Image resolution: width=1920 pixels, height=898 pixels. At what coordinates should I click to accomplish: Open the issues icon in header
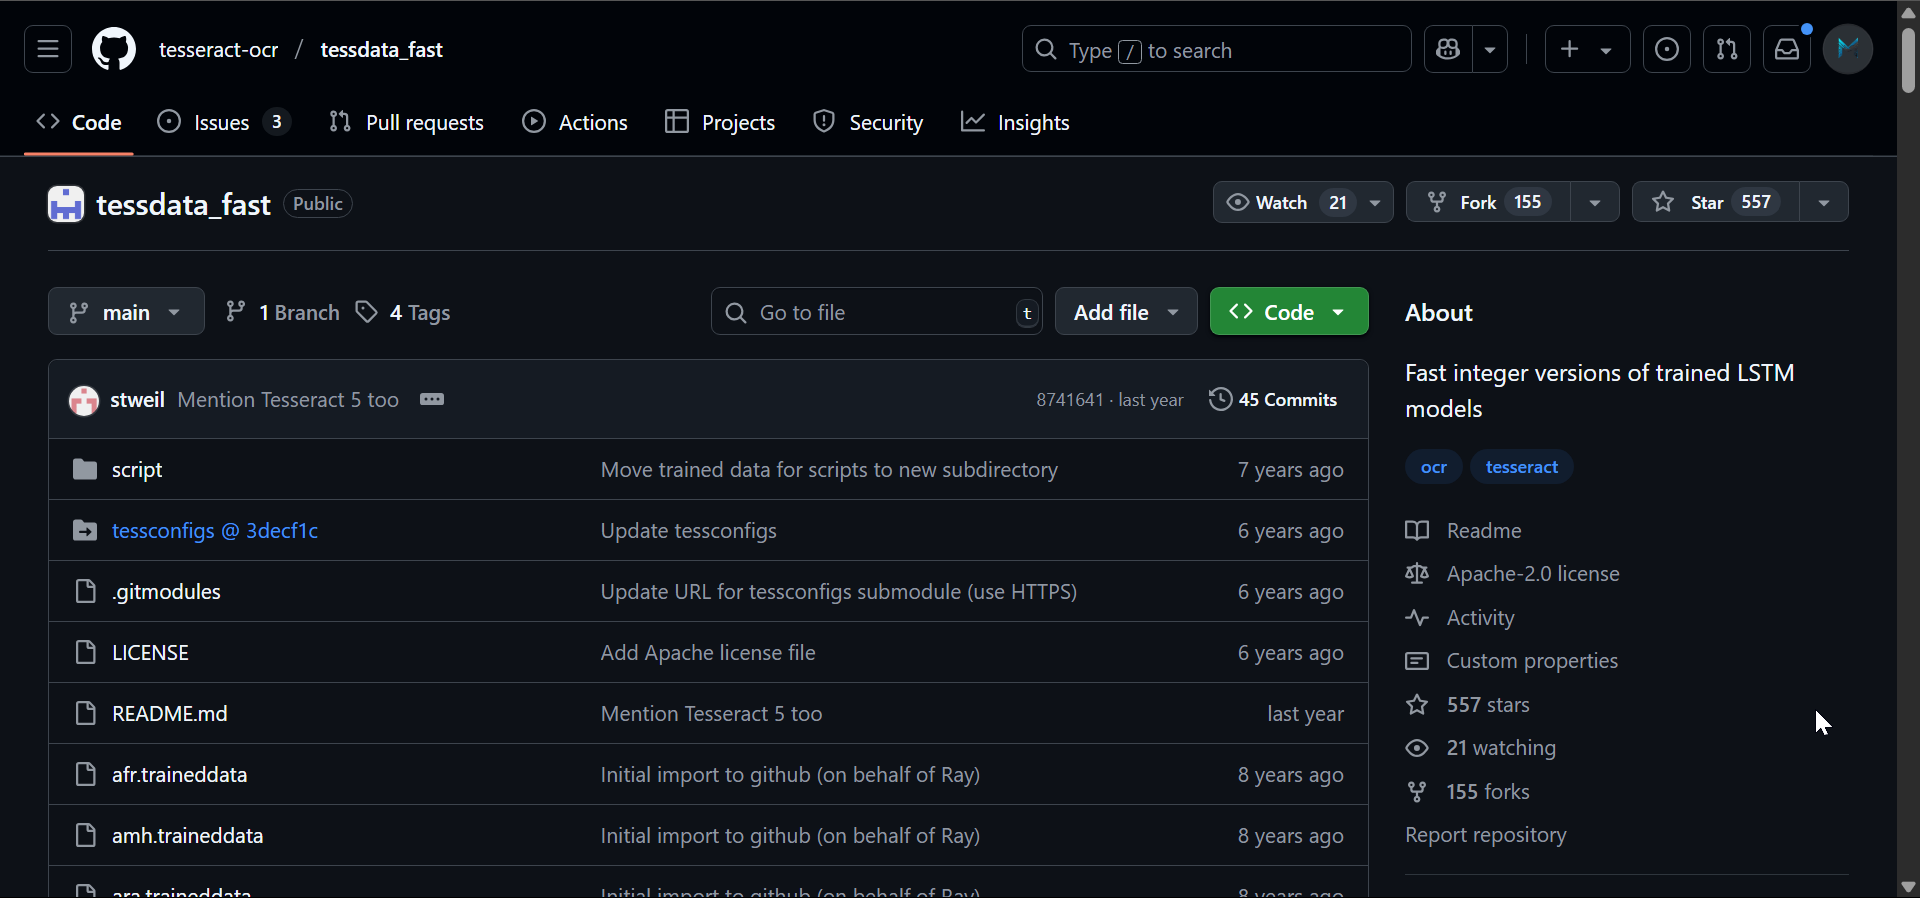pyautogui.click(x=1667, y=49)
